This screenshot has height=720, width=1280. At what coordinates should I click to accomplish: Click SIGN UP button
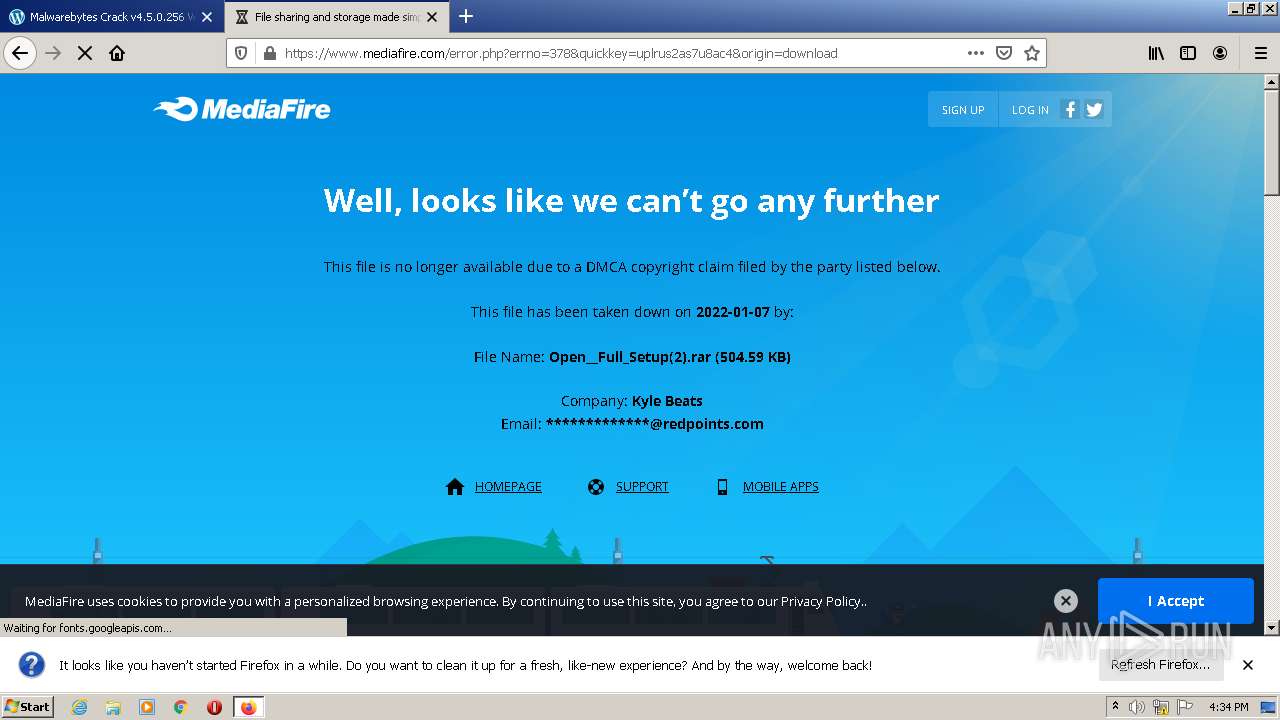tap(963, 110)
